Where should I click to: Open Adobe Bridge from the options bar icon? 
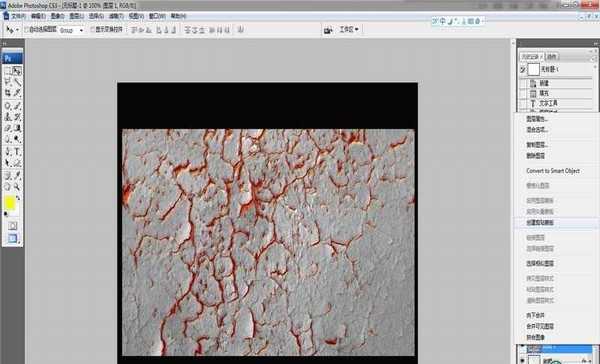pos(328,30)
